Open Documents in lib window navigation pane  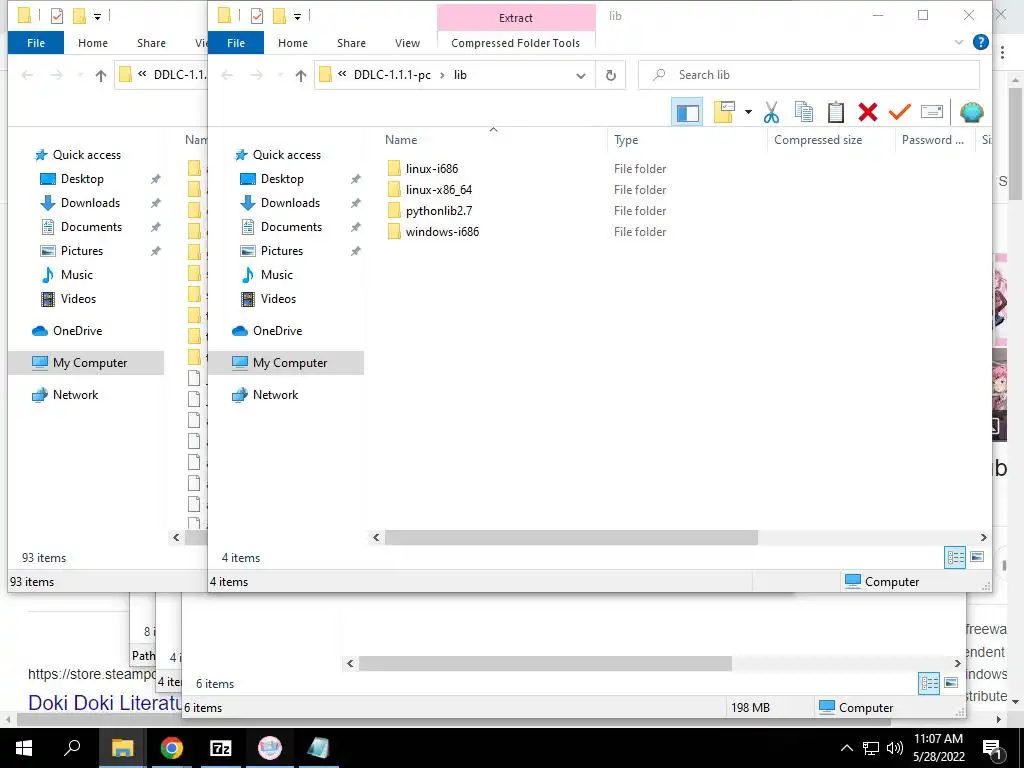291,227
